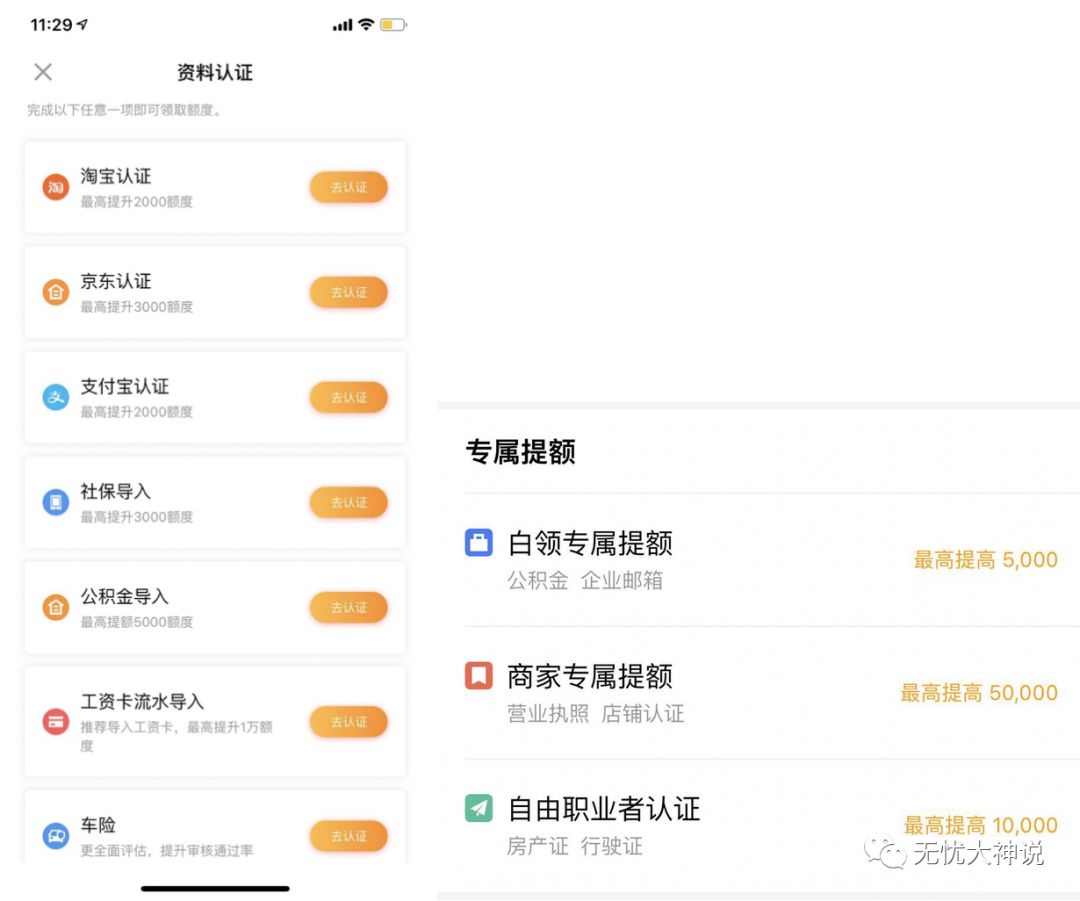Tap the home indicator bar at bottom
Screen dimensions: 1080x901
point(215,889)
